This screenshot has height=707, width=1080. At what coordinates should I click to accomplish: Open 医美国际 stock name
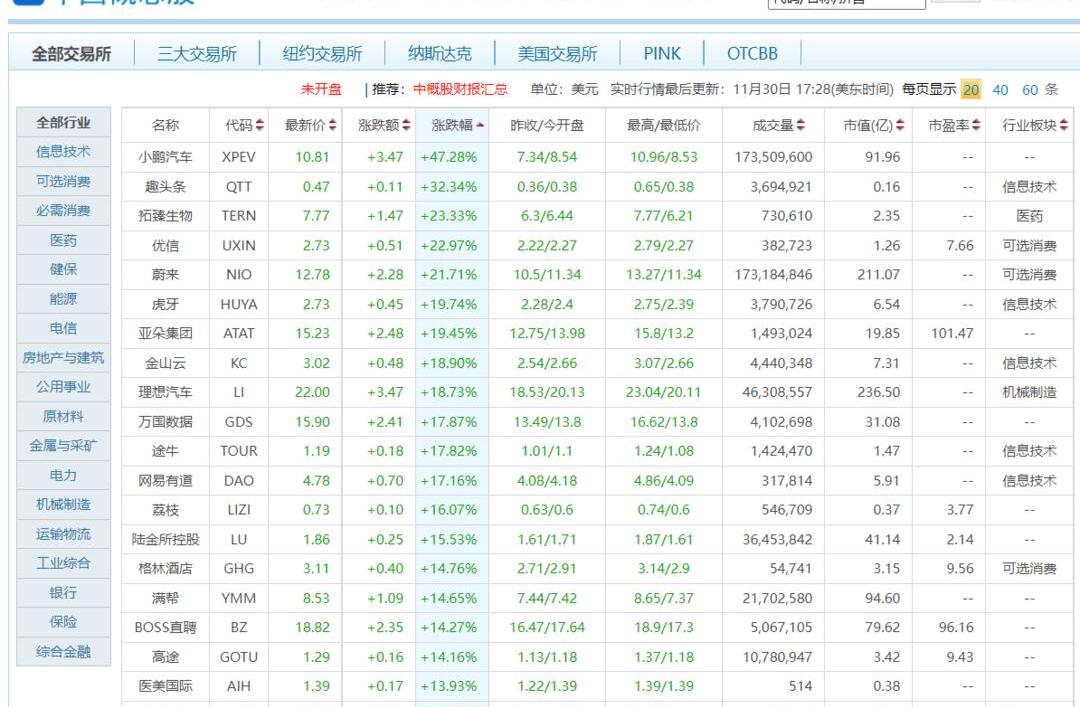165,686
